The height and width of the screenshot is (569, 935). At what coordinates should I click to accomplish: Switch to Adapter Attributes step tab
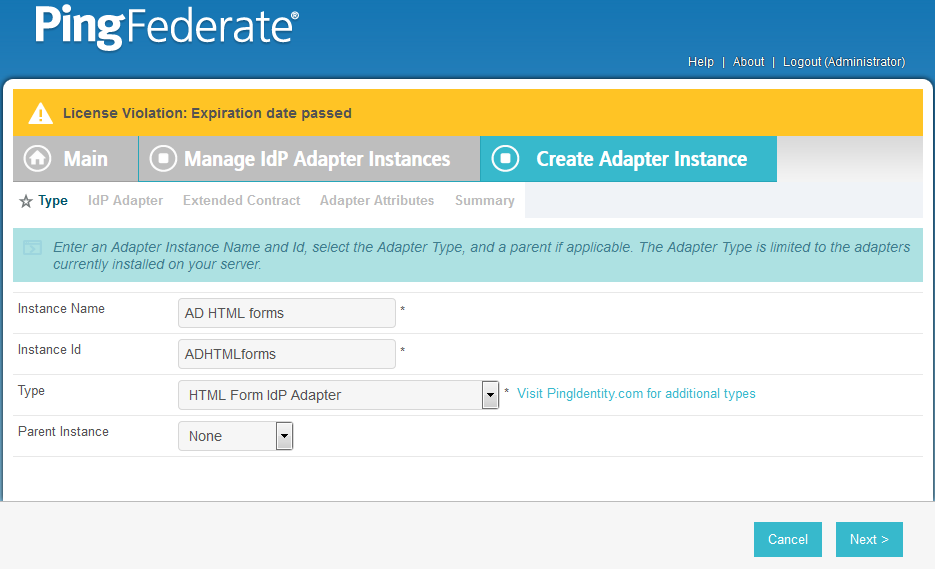click(x=377, y=200)
